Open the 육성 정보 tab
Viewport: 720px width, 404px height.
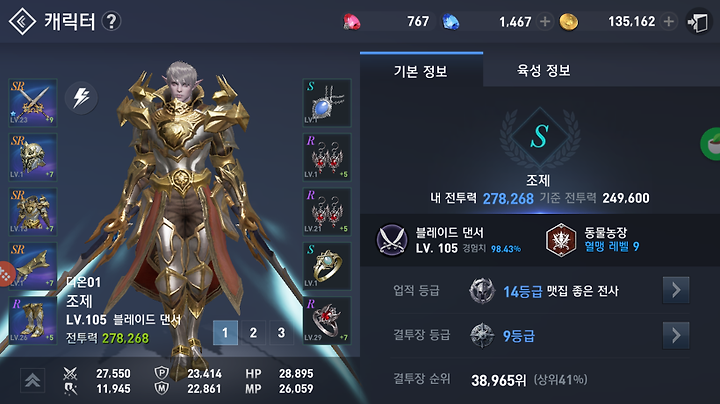544,70
